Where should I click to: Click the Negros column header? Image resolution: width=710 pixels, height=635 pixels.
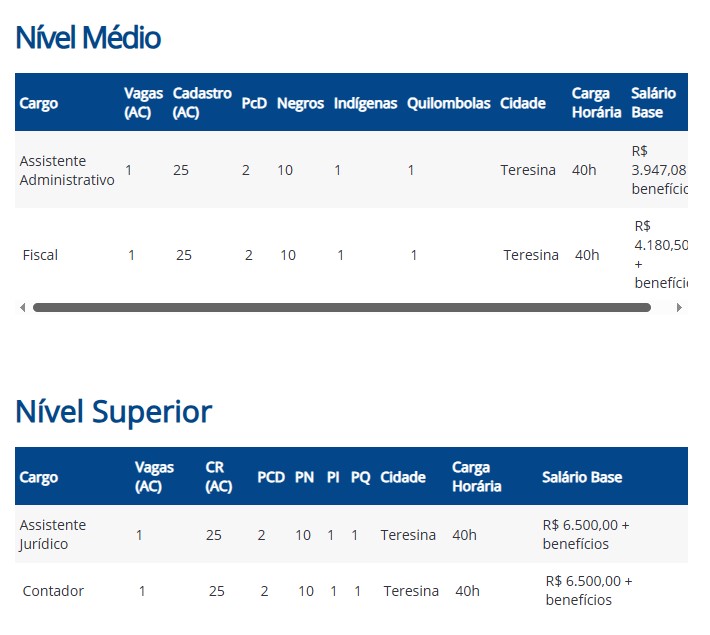point(300,103)
